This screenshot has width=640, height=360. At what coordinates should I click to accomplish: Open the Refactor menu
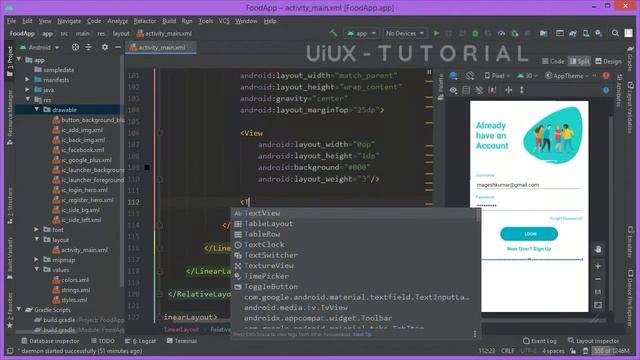(145, 21)
